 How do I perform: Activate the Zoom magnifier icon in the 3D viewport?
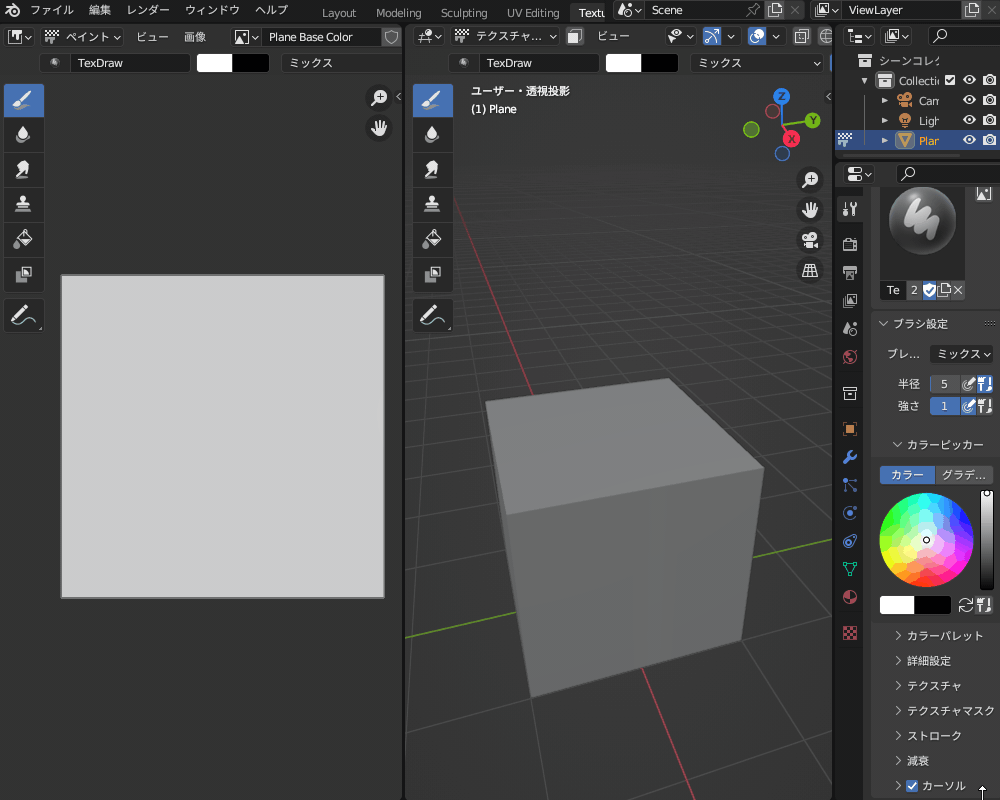coord(810,178)
